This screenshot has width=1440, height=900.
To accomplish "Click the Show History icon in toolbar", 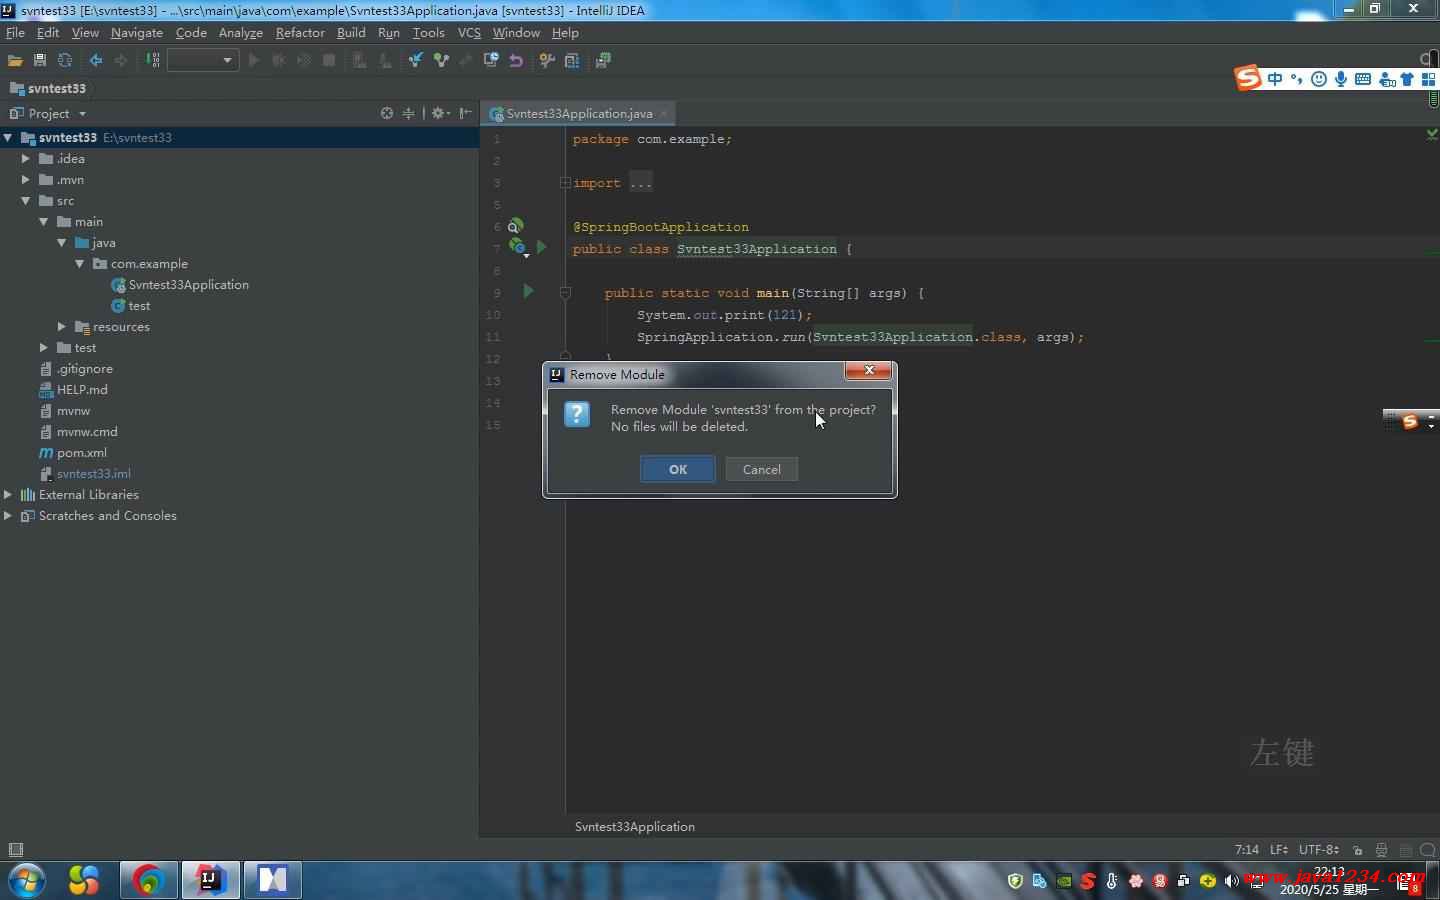I will coord(491,60).
